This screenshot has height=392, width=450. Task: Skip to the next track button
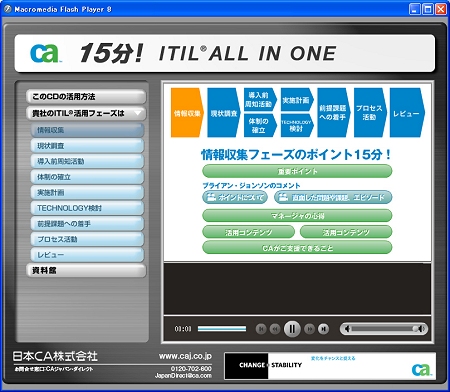point(323,329)
